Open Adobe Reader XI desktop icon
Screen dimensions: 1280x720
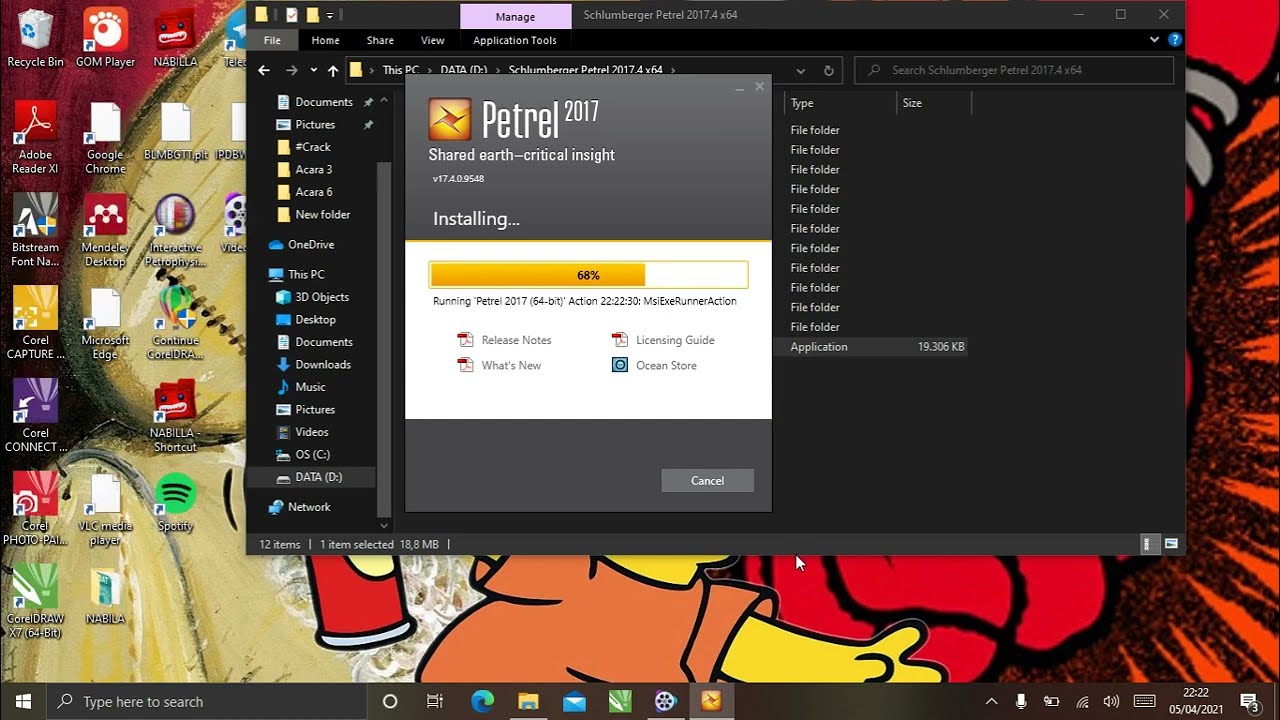(35, 138)
